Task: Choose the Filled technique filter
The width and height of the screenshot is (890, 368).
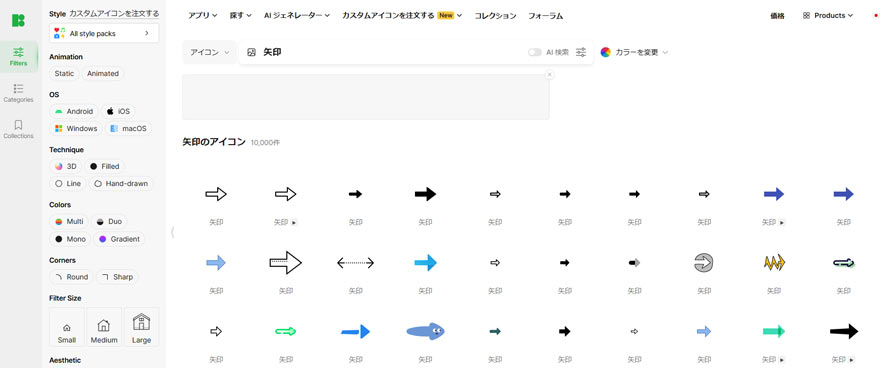Action: click(104, 166)
